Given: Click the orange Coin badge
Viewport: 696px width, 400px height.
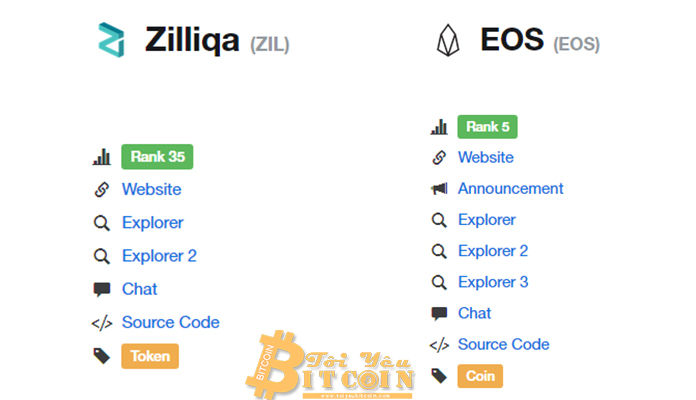Looking at the screenshot, I should click(480, 376).
